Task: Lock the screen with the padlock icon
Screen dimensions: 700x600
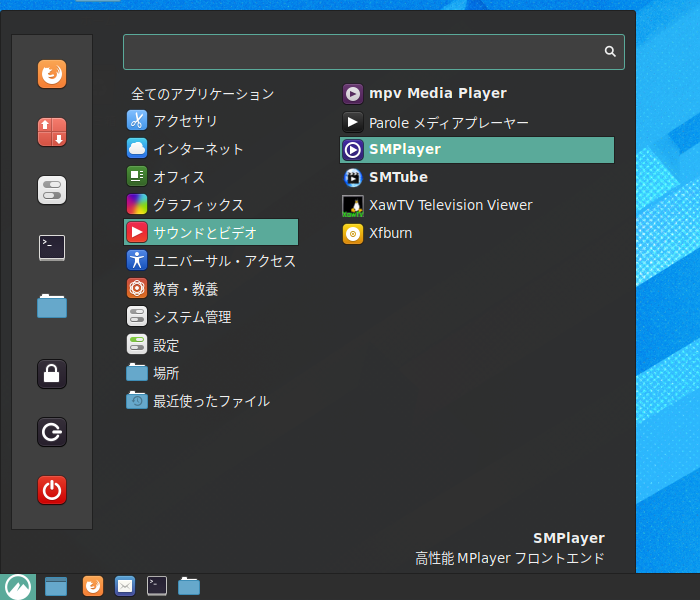Action: point(52,374)
